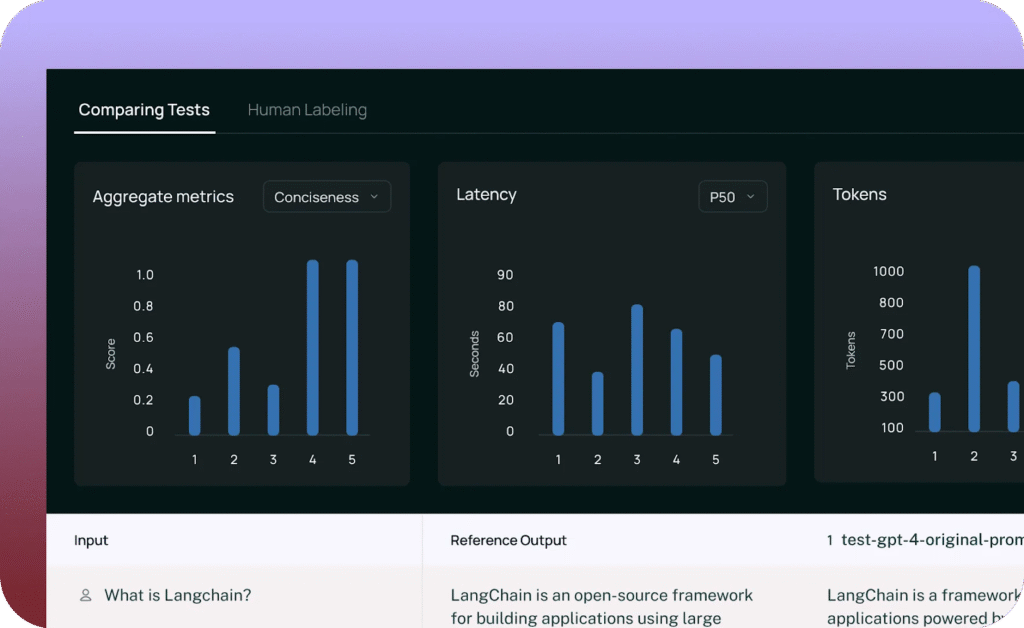Click bar 1 in Aggregate metrics chart
Image resolution: width=1024 pixels, height=628 pixels.
pos(195,416)
